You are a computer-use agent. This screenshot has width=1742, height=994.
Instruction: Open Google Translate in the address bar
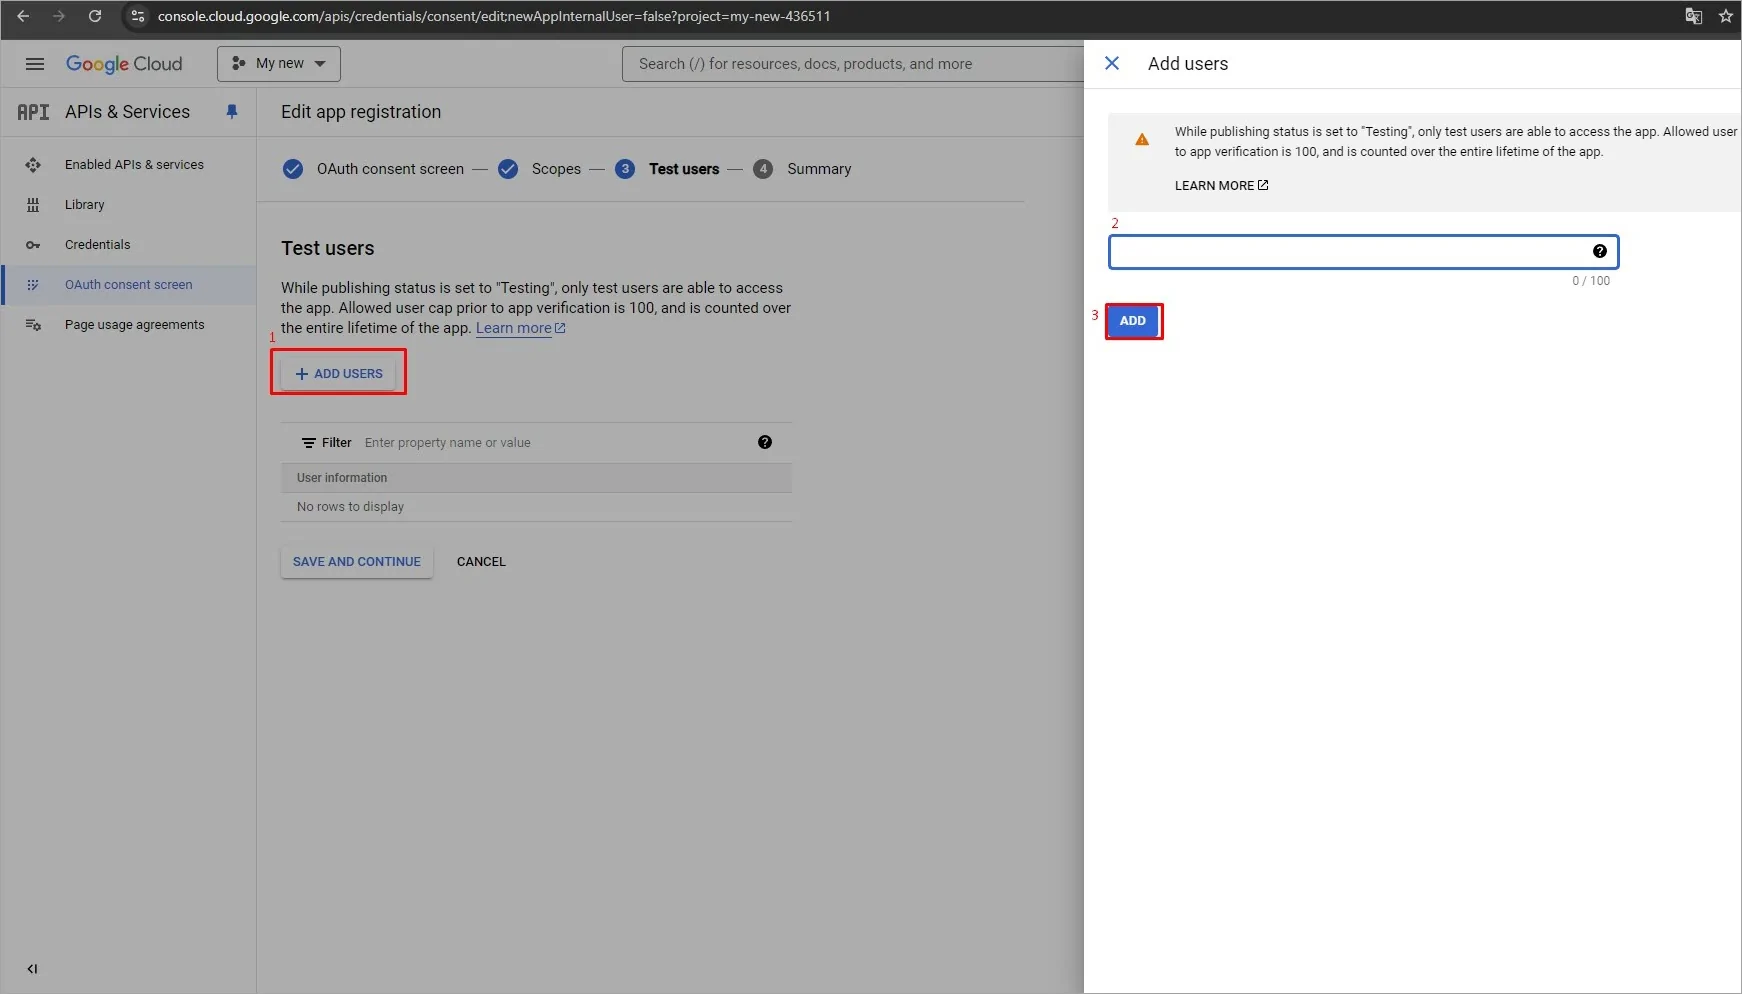click(1693, 16)
